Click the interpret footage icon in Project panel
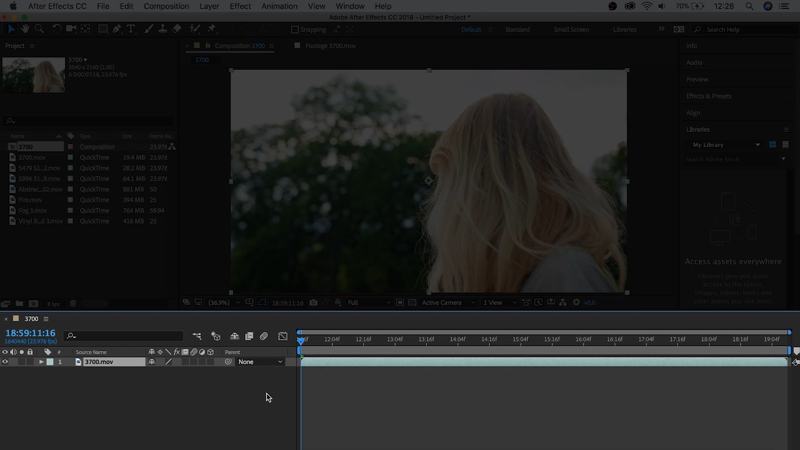800x450 pixels. pyautogui.click(x=6, y=304)
